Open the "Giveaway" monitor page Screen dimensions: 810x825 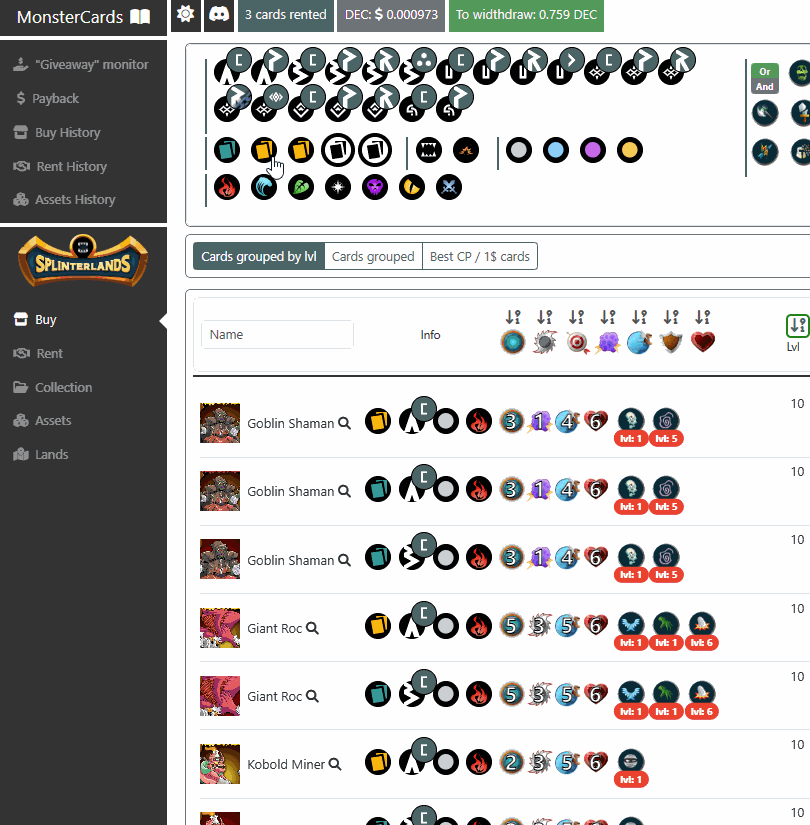point(81,65)
